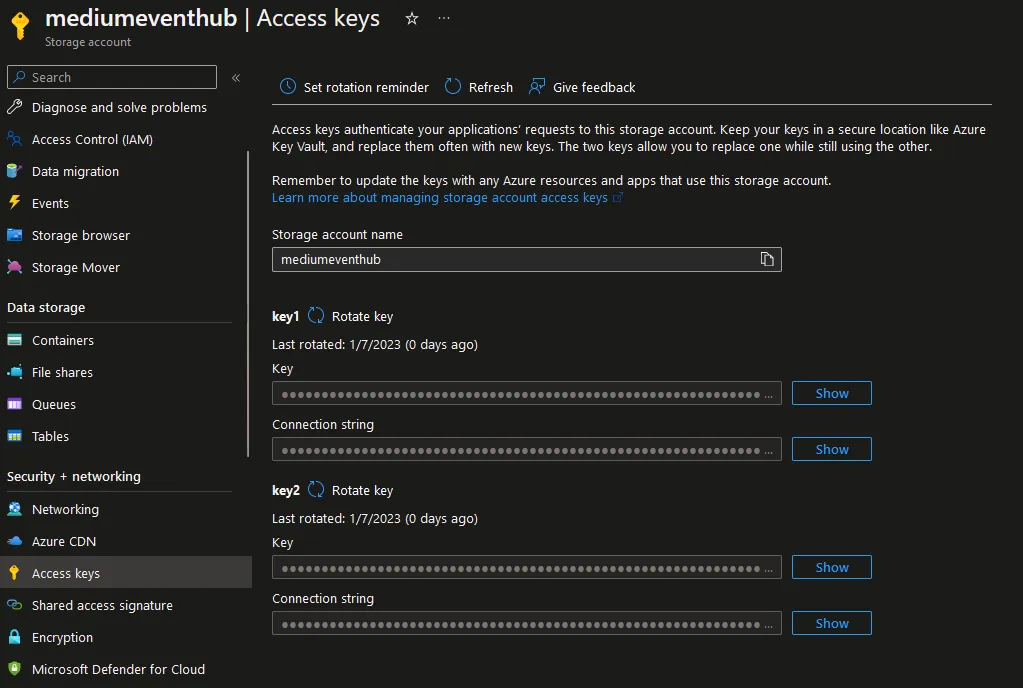Click Rotate key text for key2

click(x=362, y=490)
